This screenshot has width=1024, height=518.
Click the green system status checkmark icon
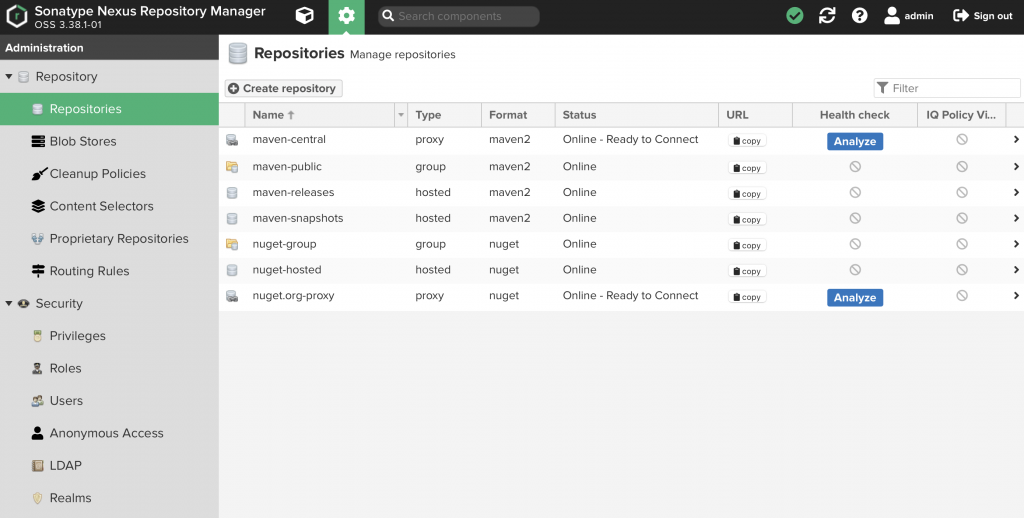[794, 16]
